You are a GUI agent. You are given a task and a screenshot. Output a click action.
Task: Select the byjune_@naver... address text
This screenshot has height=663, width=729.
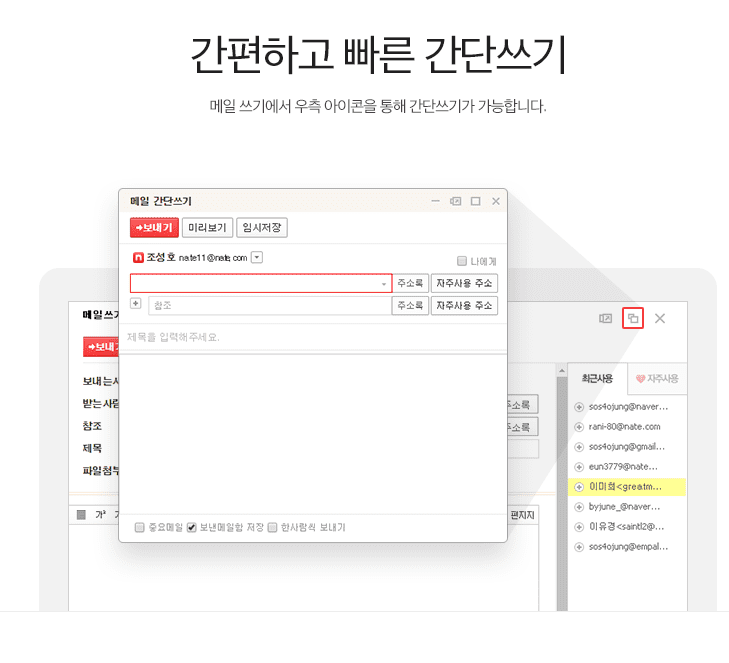[x=624, y=507]
